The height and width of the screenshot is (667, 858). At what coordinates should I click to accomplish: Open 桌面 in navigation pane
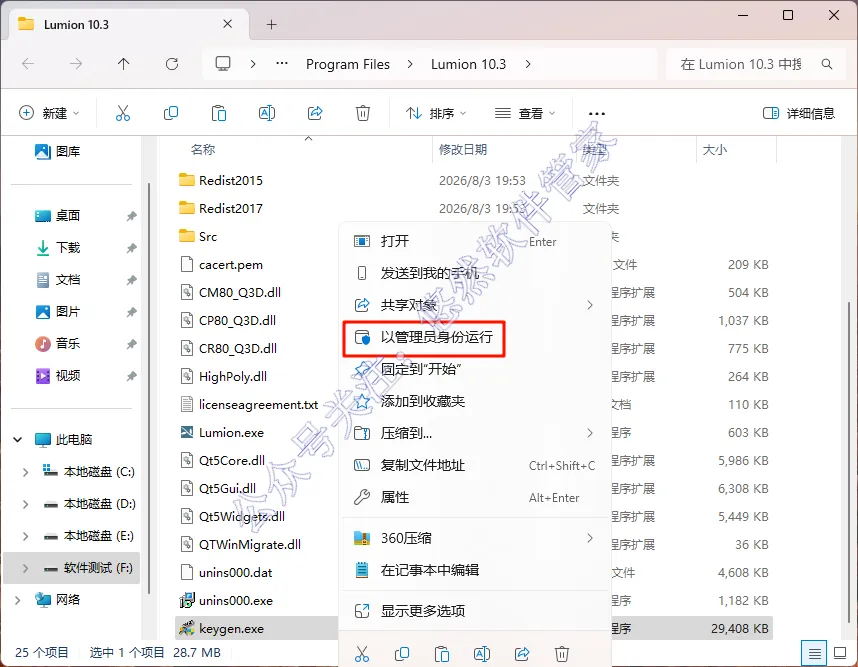[x=68, y=216]
